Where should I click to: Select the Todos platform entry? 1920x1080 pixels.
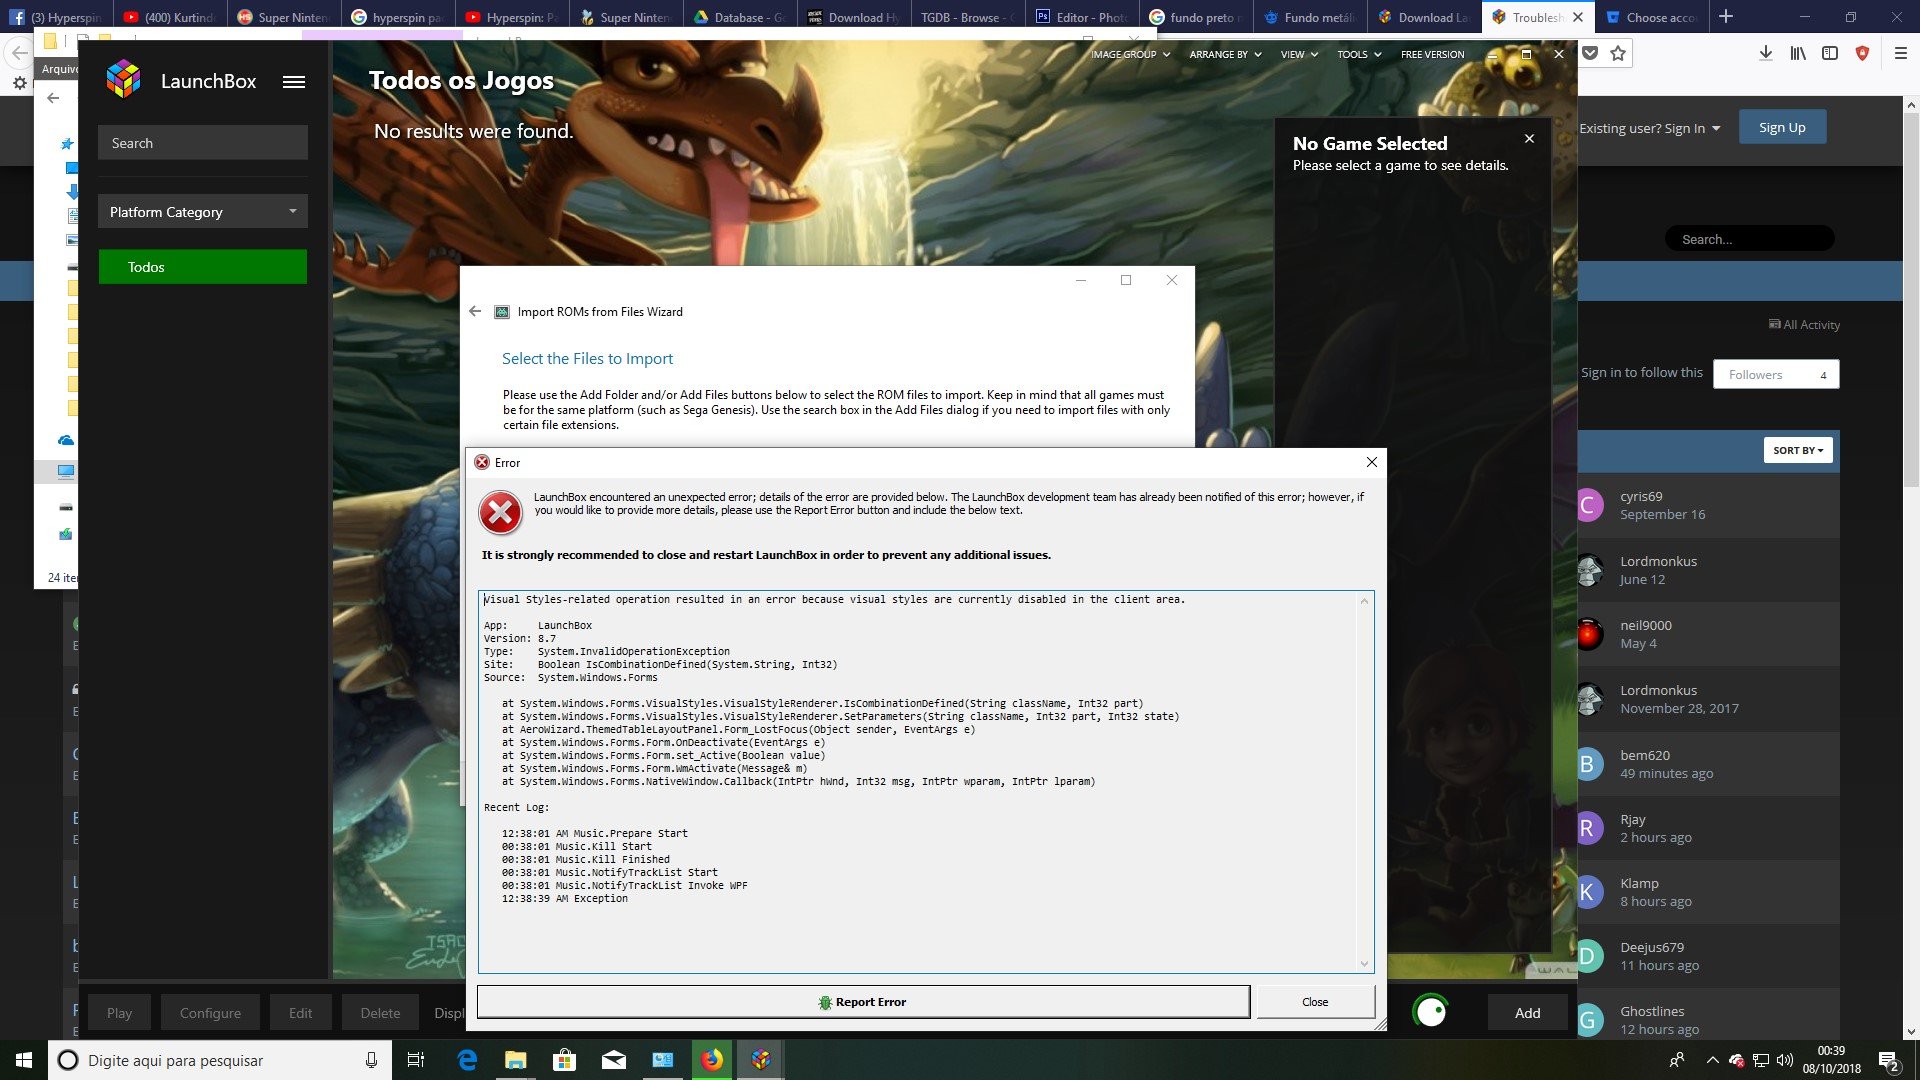203,267
